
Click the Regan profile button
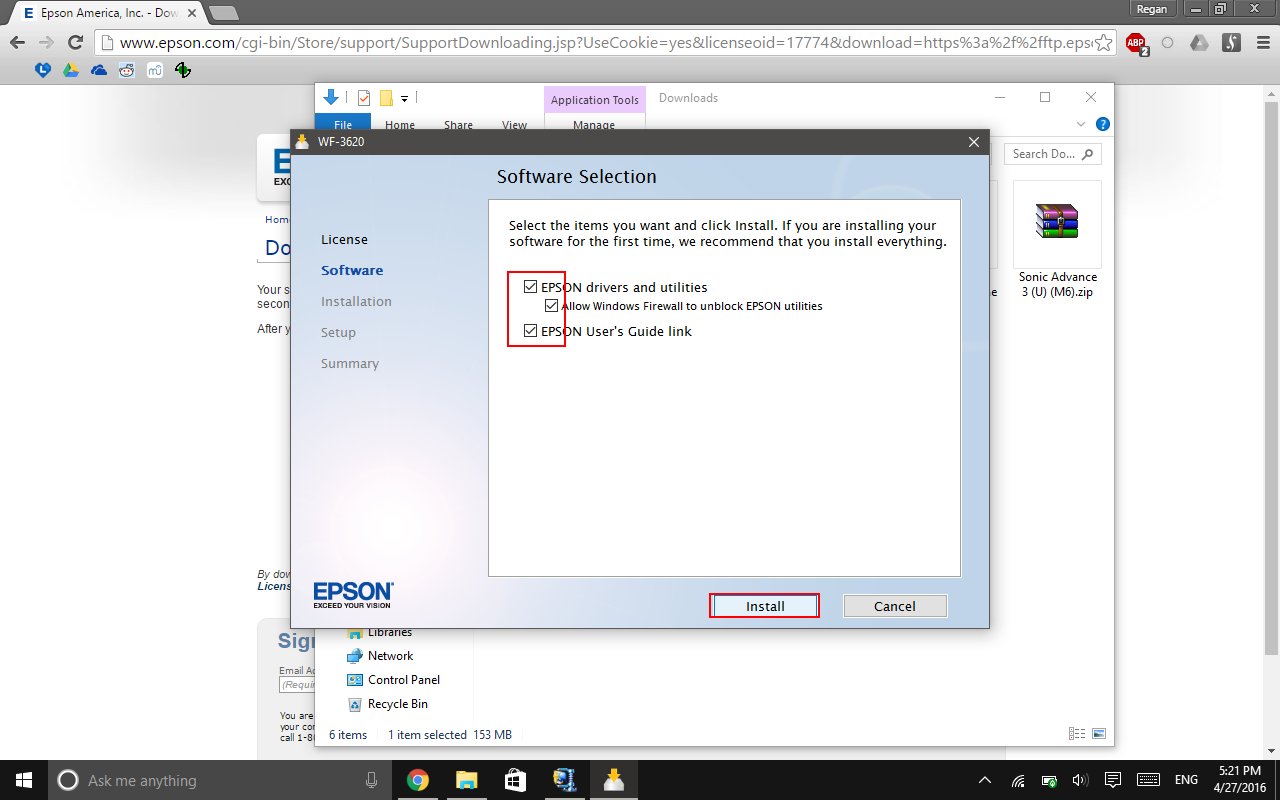pyautogui.click(x=1152, y=8)
